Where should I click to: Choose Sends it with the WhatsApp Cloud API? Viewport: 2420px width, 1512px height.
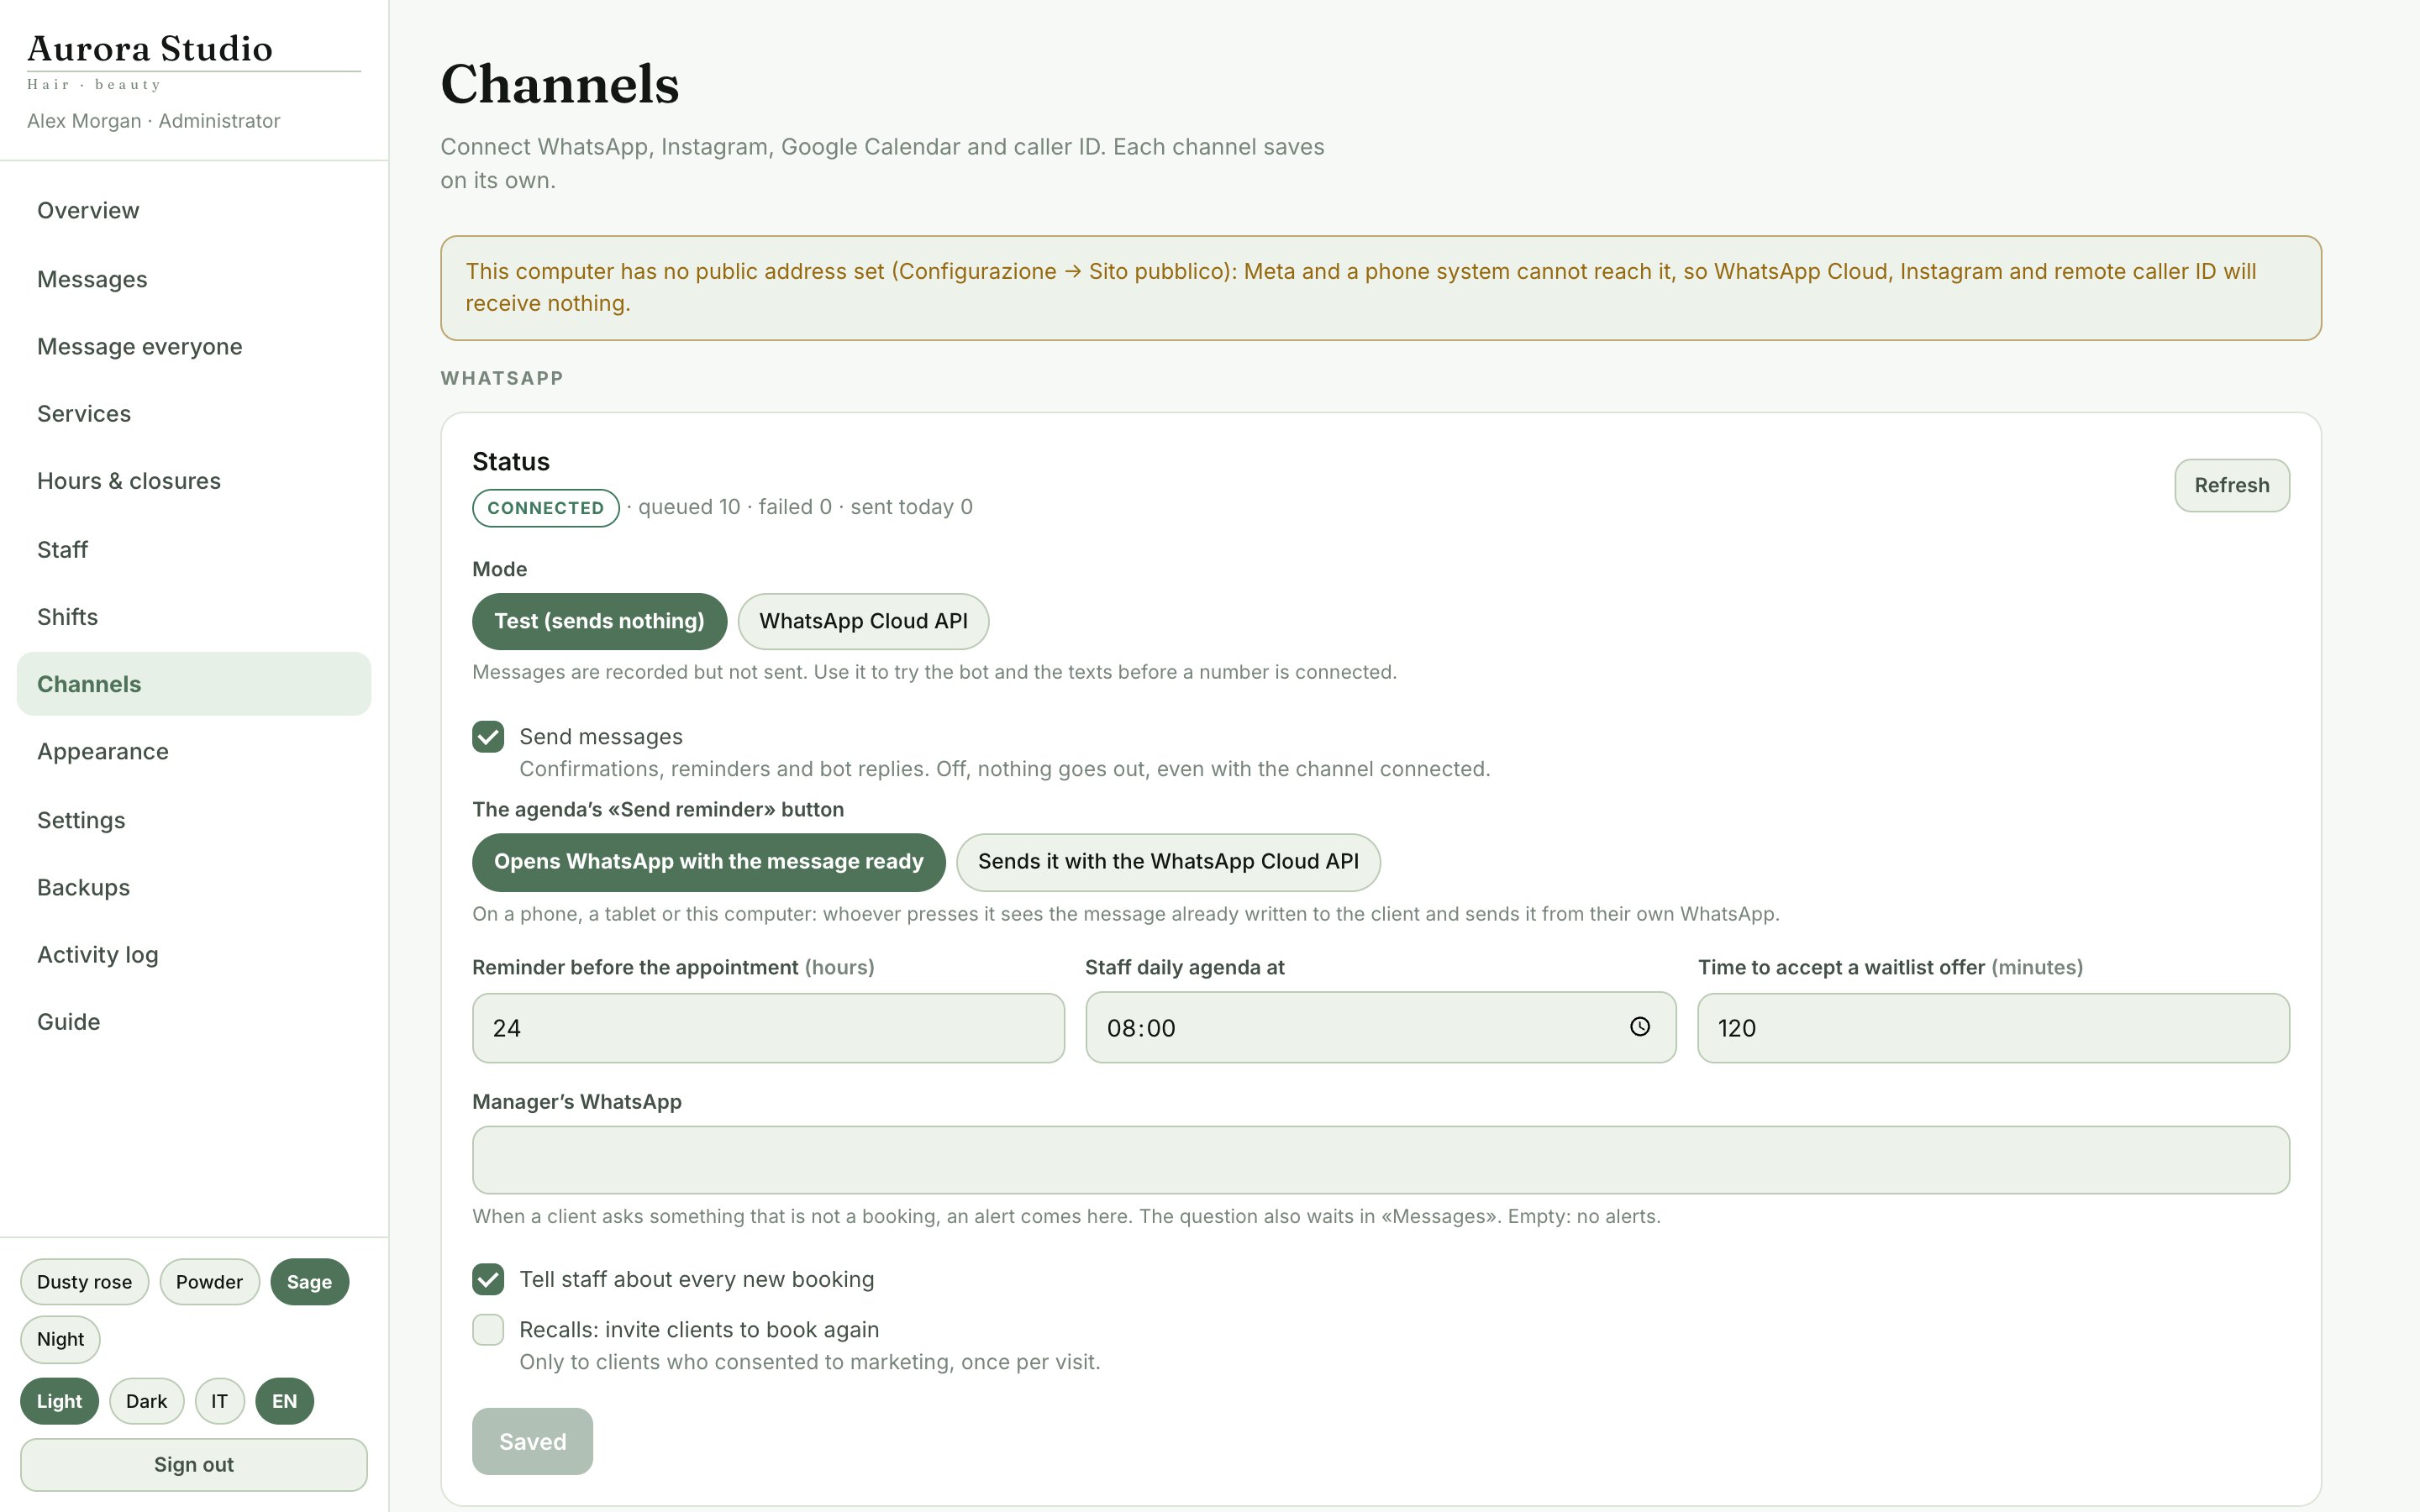[1168, 862]
